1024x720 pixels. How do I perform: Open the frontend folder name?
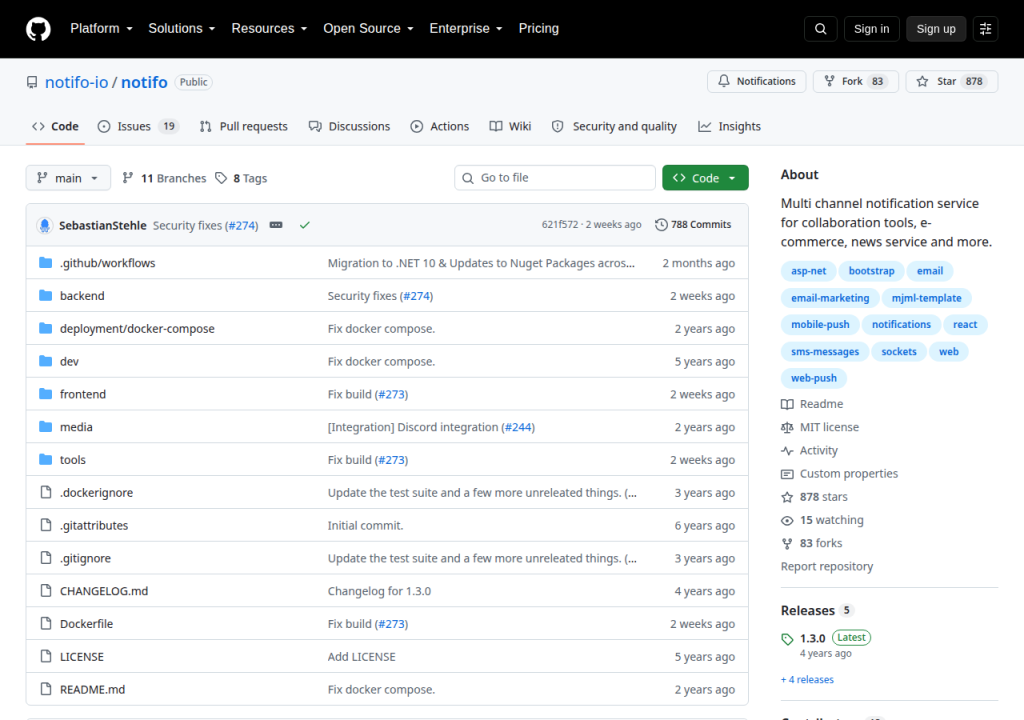coord(83,394)
